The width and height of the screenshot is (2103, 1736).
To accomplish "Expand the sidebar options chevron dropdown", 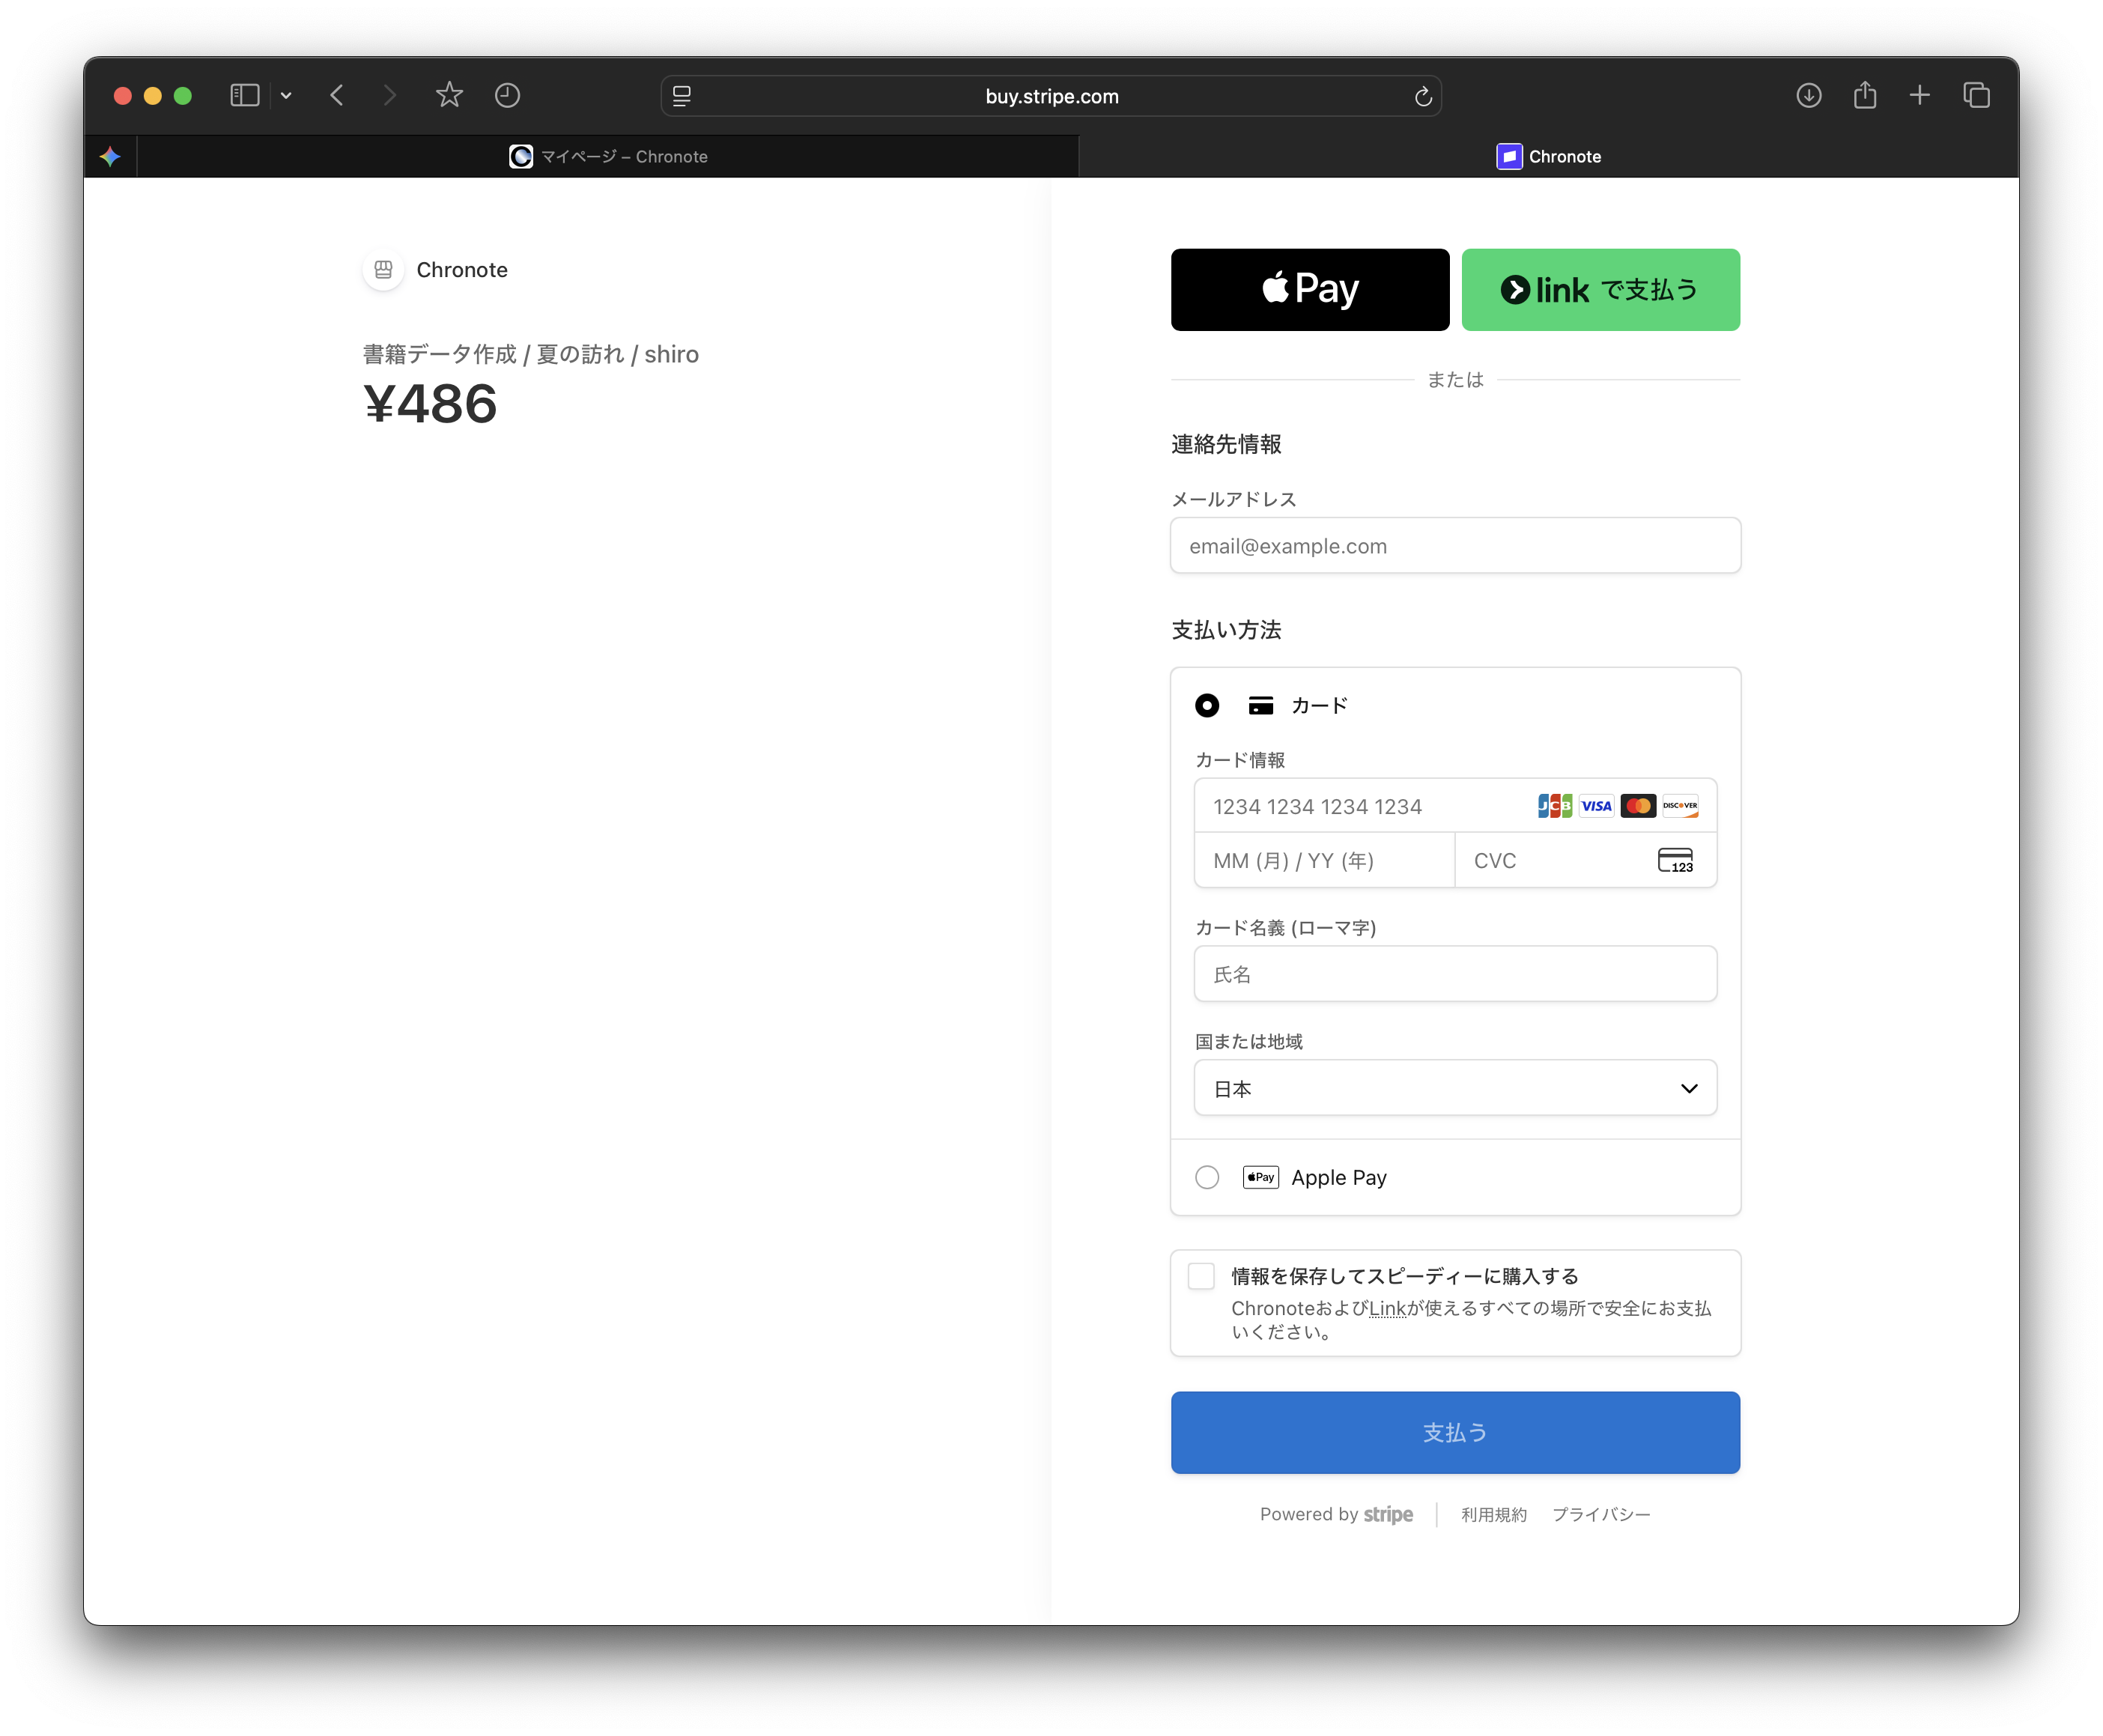I will 286,96.
